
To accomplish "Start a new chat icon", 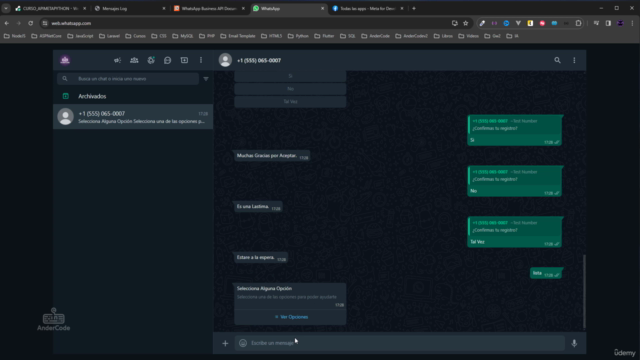I will point(184,60).
